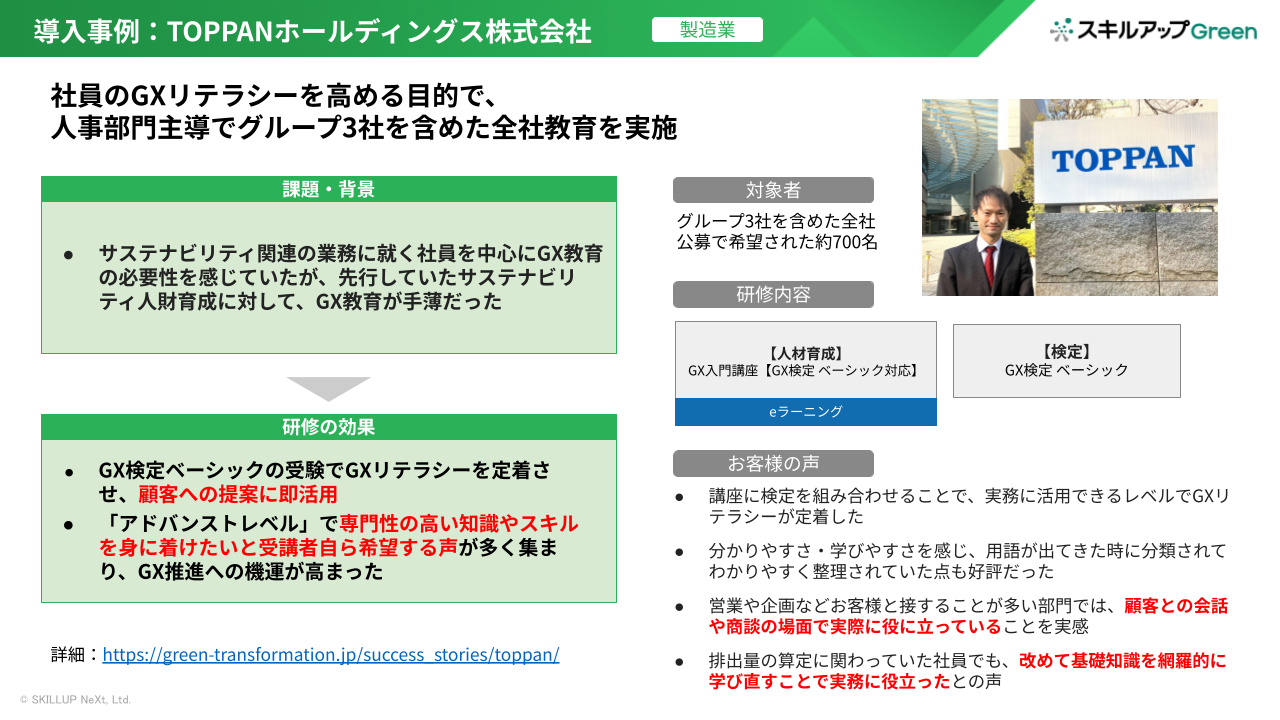Click the 研修内容 gray label

[x=773, y=294]
